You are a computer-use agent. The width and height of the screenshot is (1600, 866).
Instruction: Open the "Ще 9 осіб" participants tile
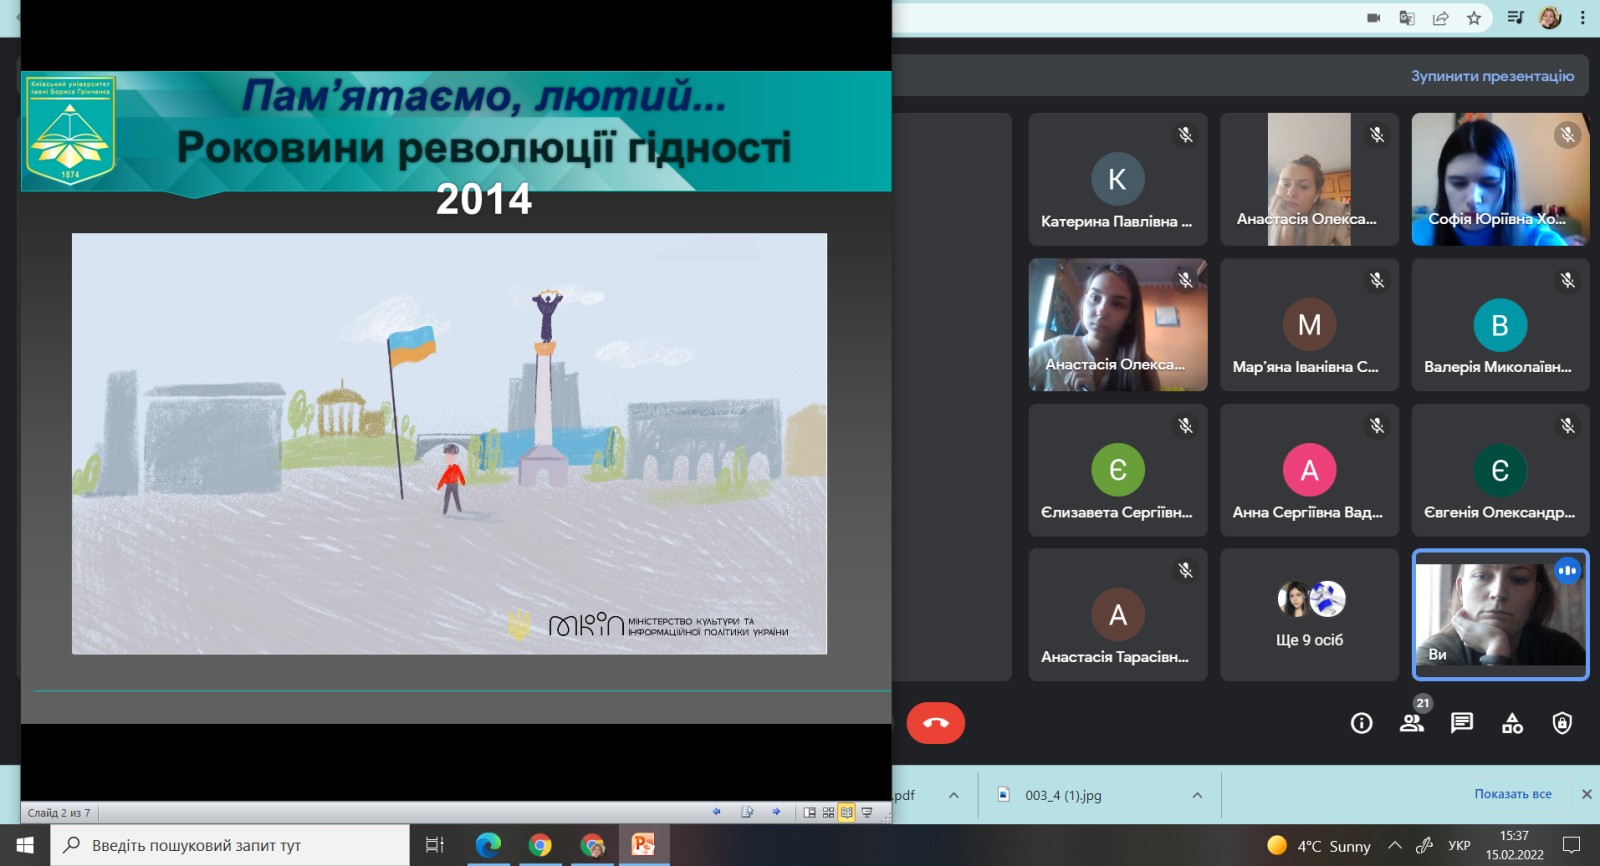[x=1309, y=615]
